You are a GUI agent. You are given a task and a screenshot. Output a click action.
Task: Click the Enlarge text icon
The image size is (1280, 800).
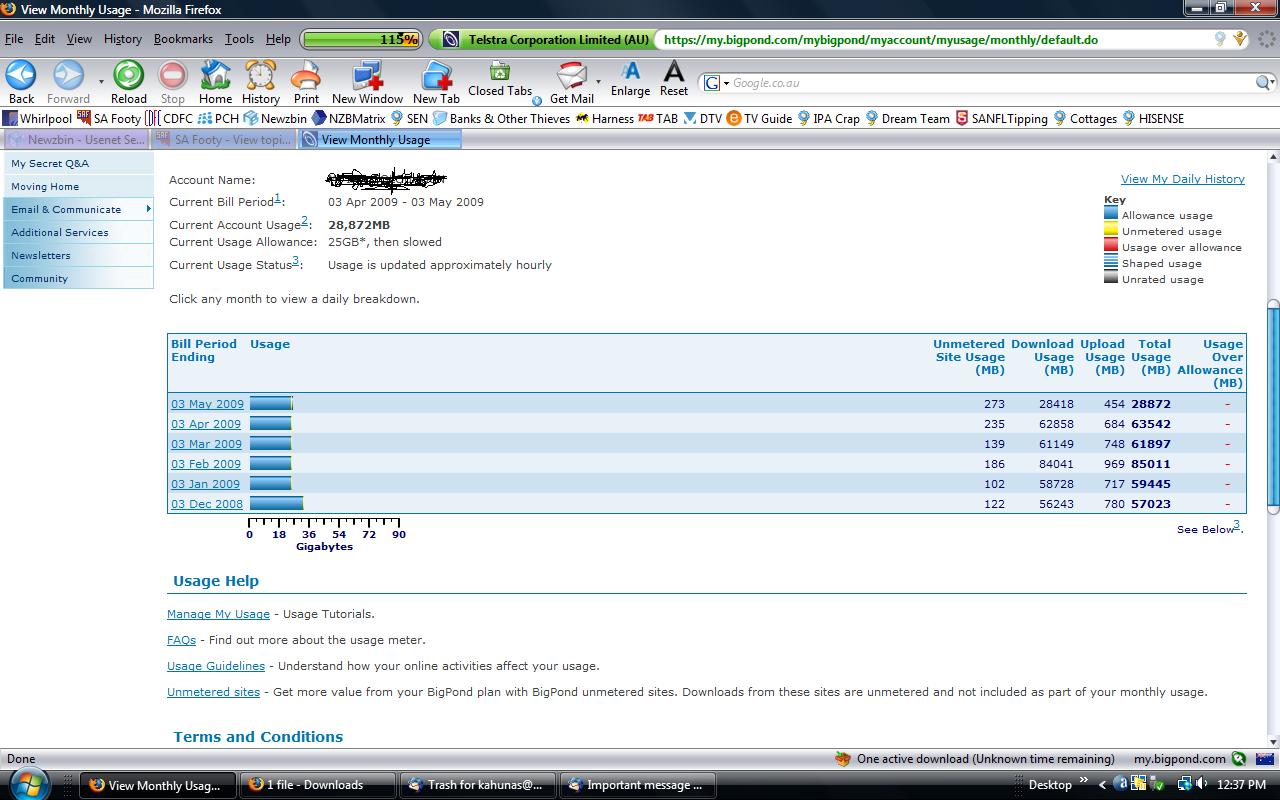[x=630, y=72]
